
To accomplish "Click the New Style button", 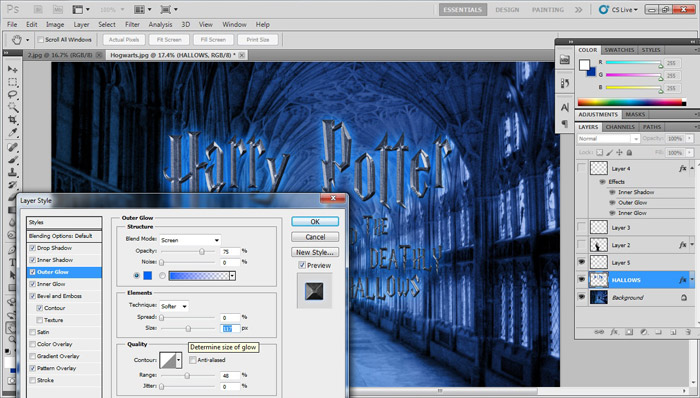I will pos(315,252).
